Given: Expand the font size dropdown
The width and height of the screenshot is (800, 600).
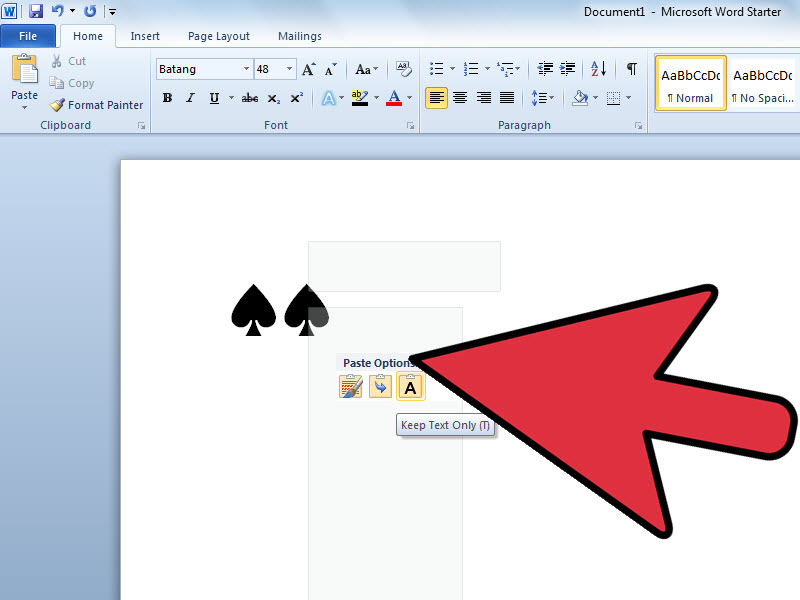Looking at the screenshot, I should click(289, 69).
